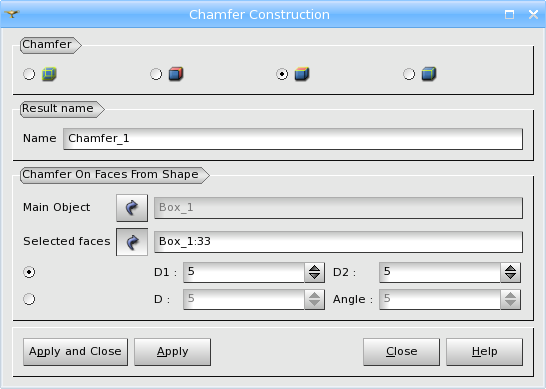
Task: Decrease the D1 value with down arrow
Action: pos(314,276)
